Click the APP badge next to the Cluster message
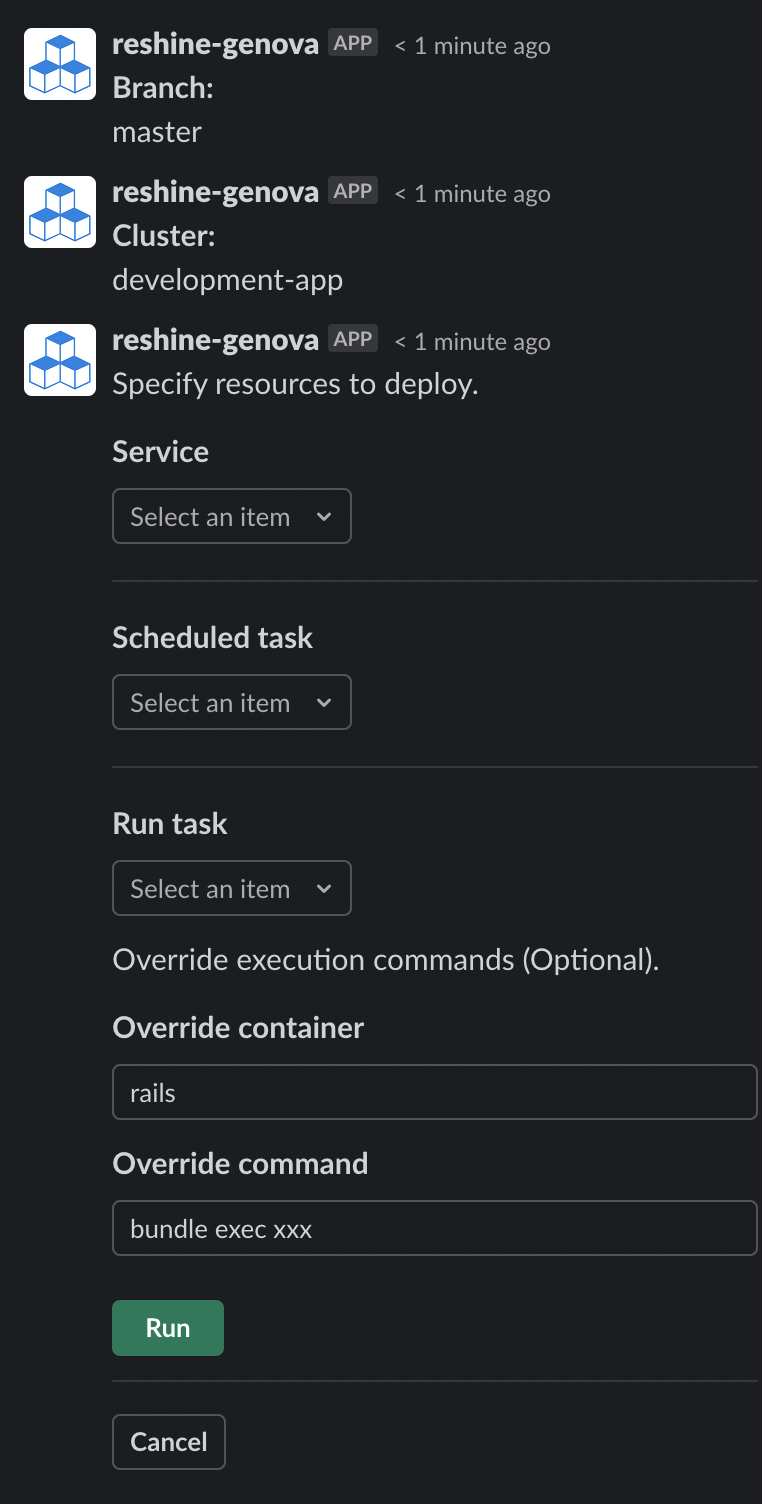 pyautogui.click(x=352, y=190)
